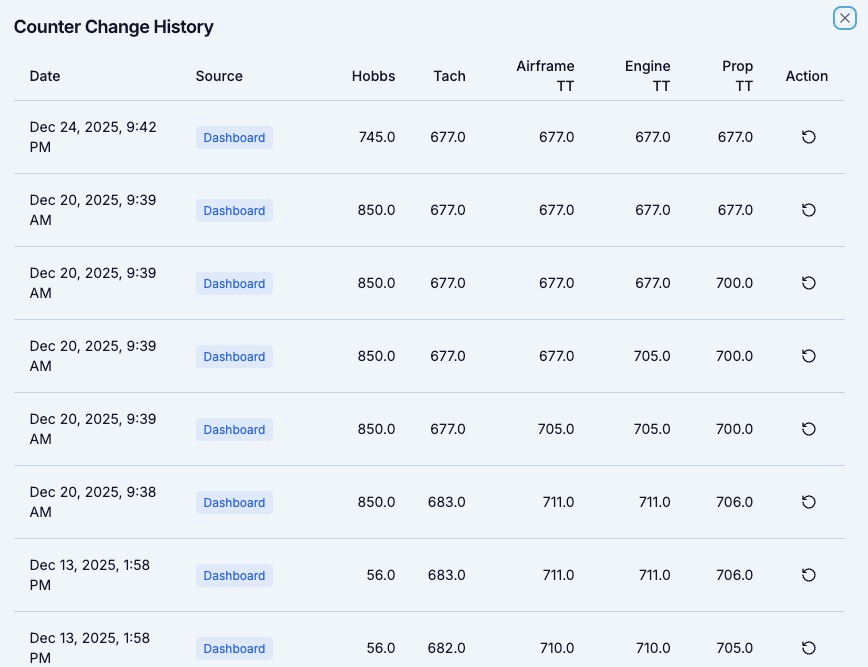This screenshot has height=667, width=868.
Task: Click the Hobbs 745.0 value in first row
Action: pyautogui.click(x=377, y=137)
